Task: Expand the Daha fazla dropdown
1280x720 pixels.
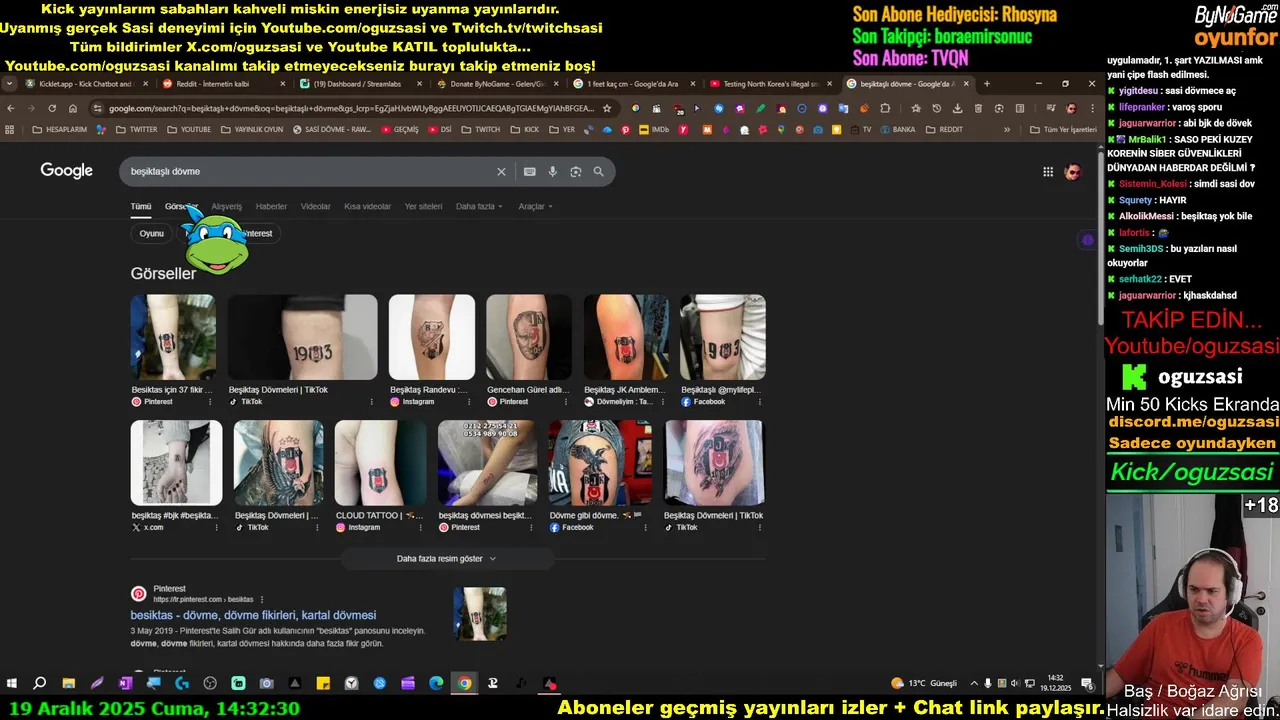Action: [x=479, y=206]
